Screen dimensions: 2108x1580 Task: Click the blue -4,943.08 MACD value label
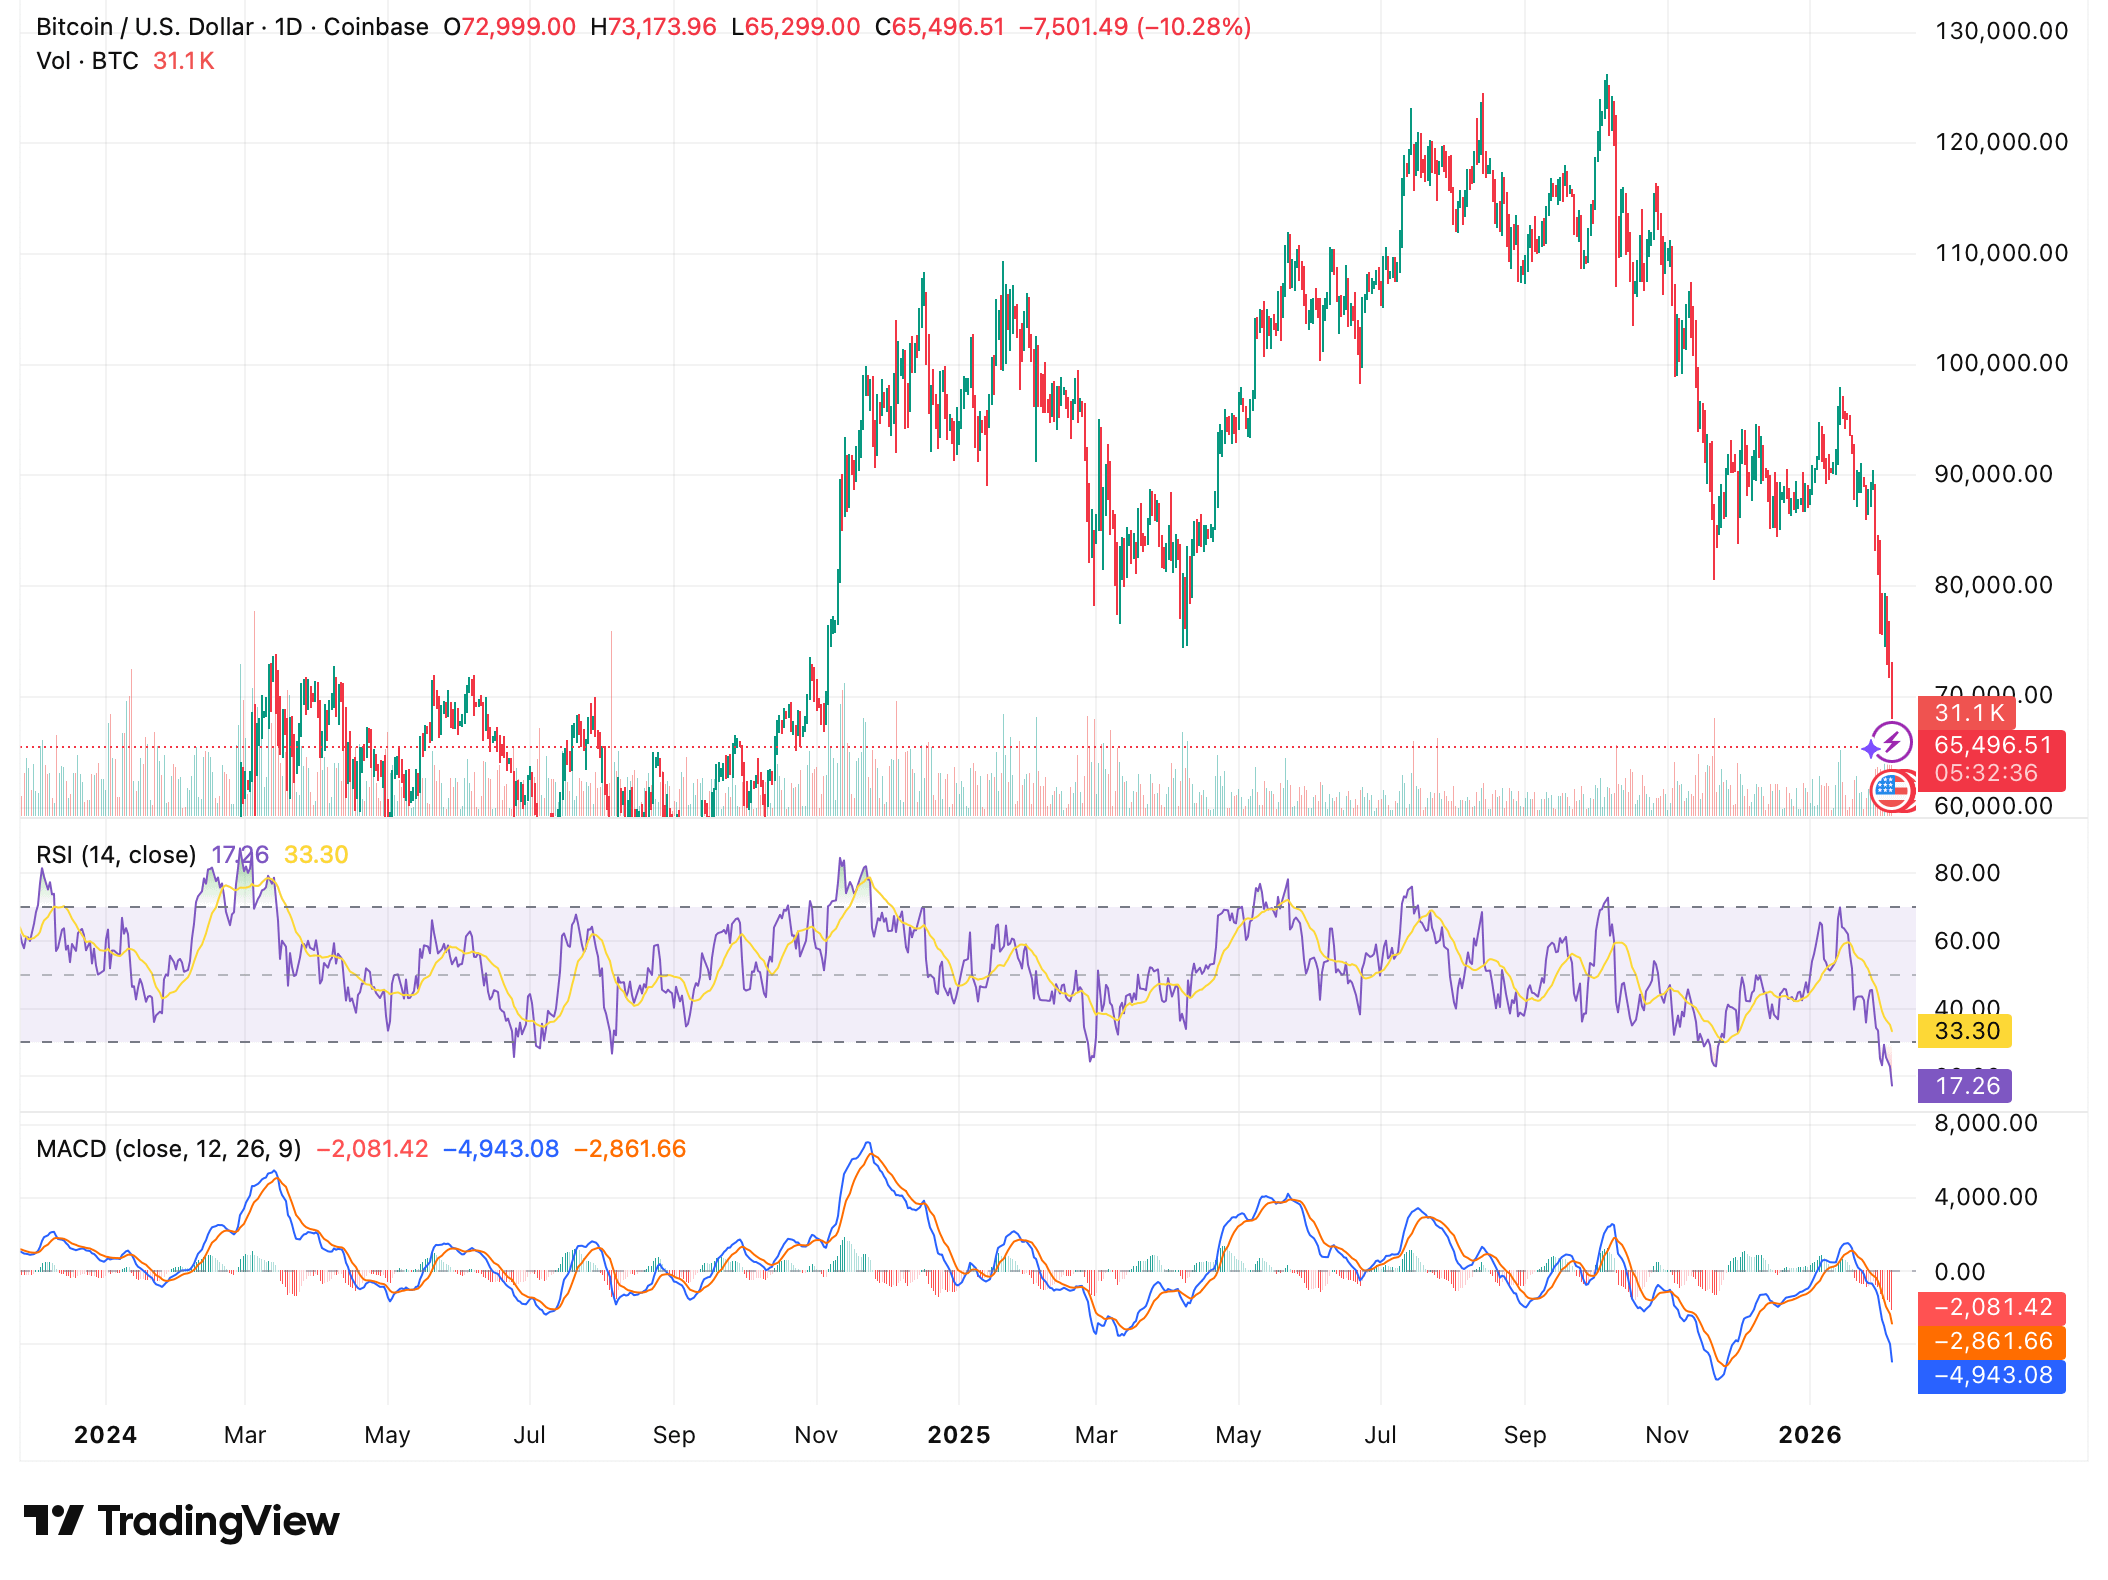tap(1992, 1375)
